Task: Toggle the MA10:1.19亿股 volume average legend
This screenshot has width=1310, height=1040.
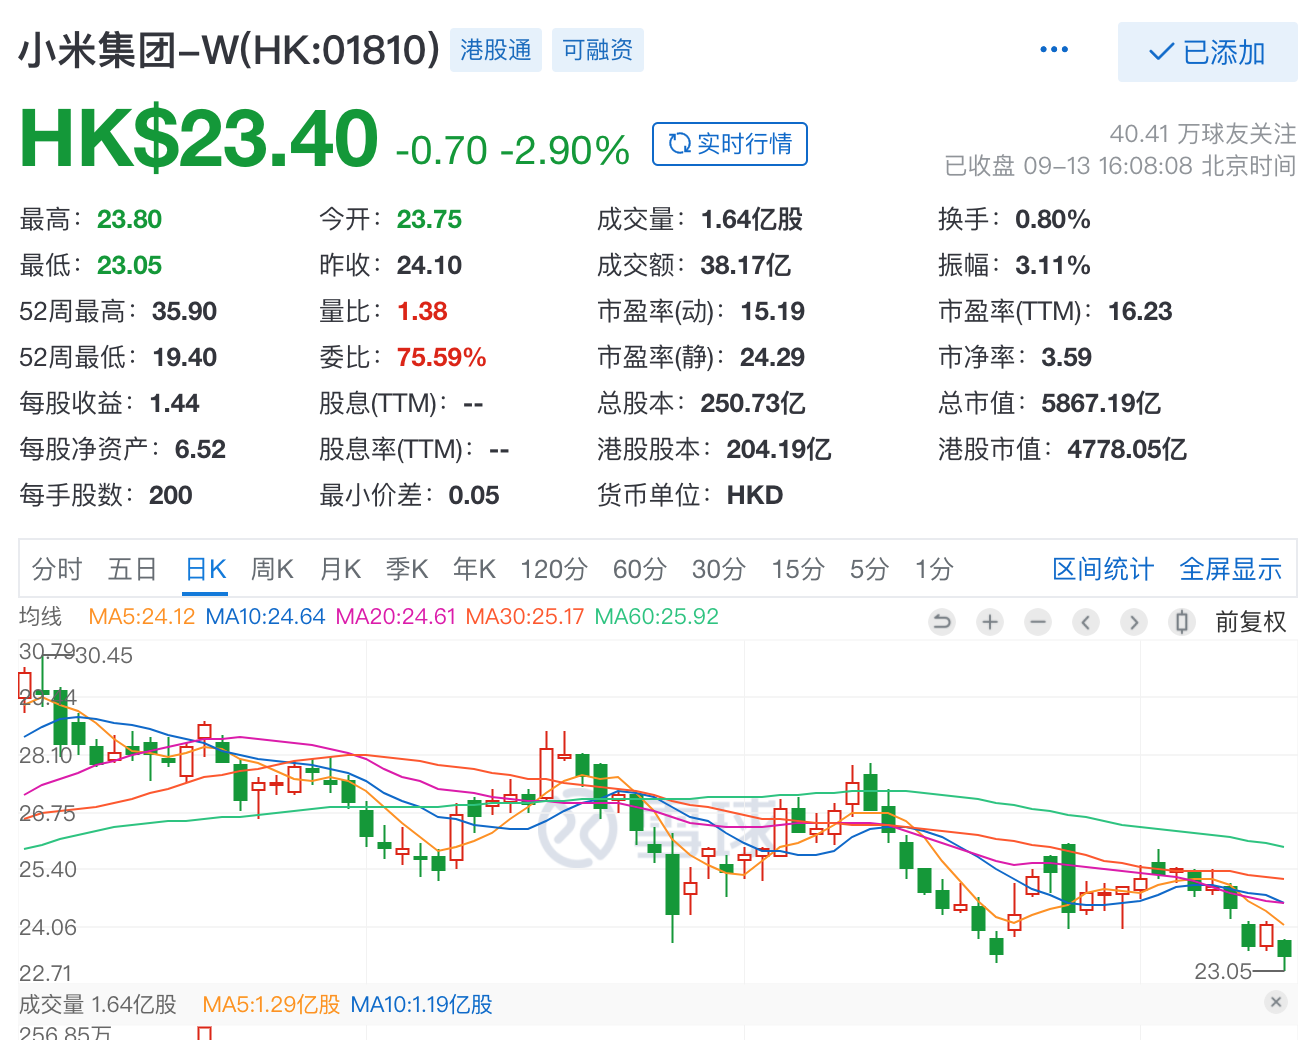Action: (x=420, y=1005)
